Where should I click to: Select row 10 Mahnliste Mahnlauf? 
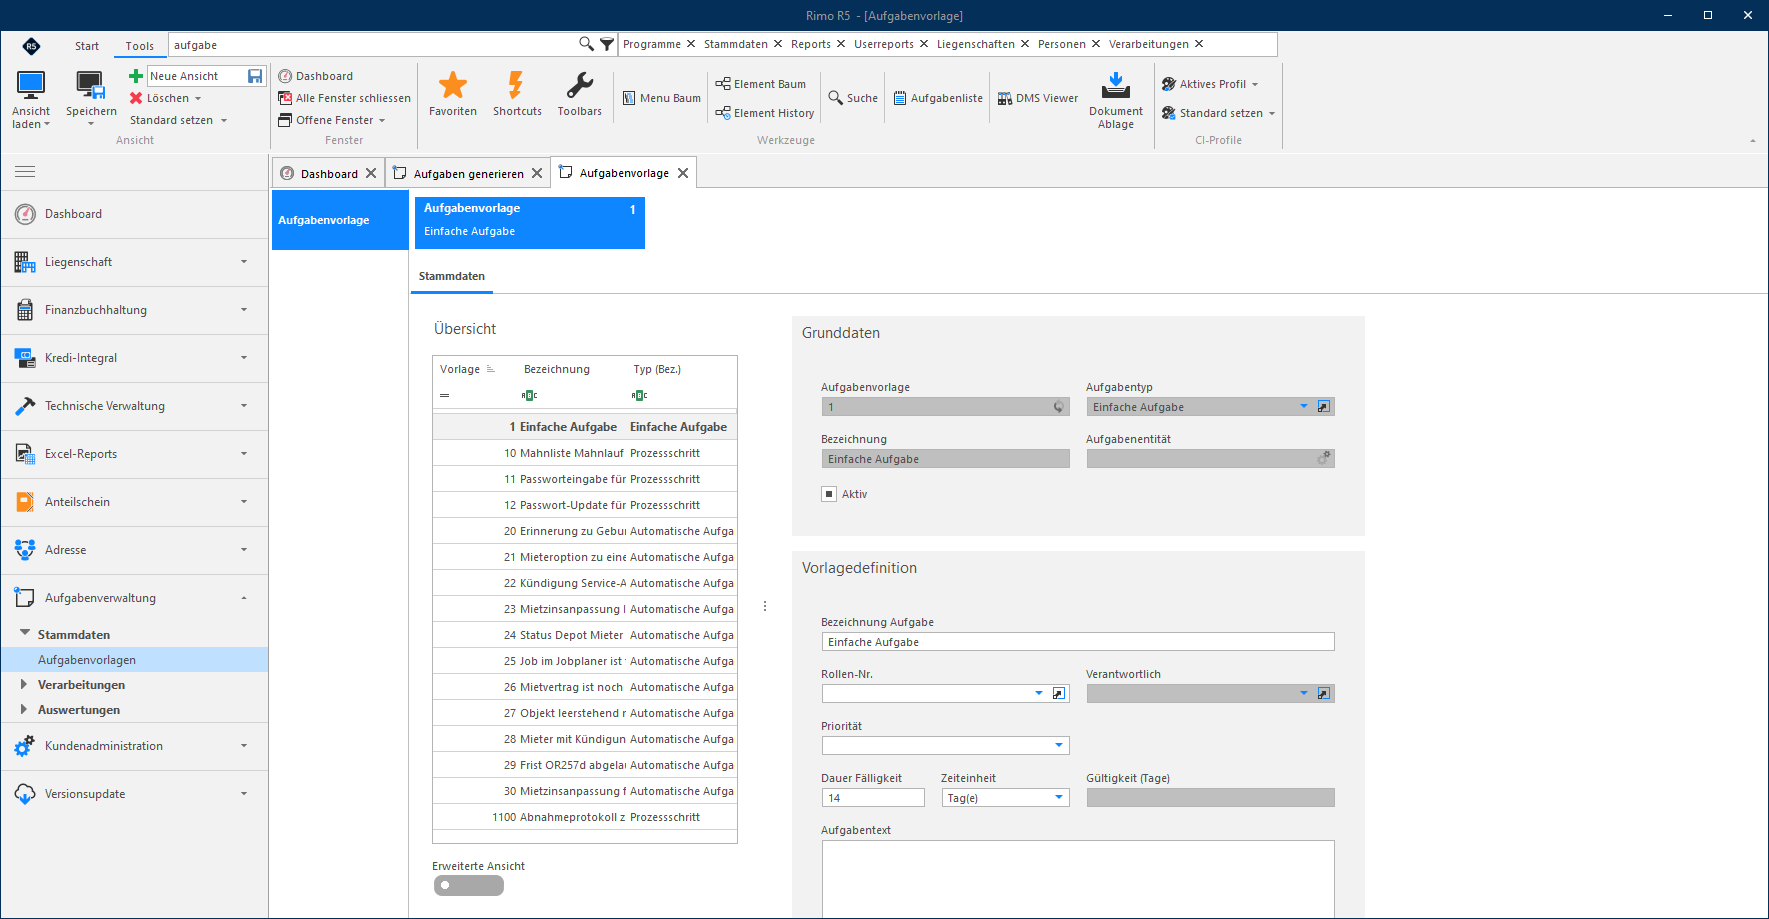point(585,453)
